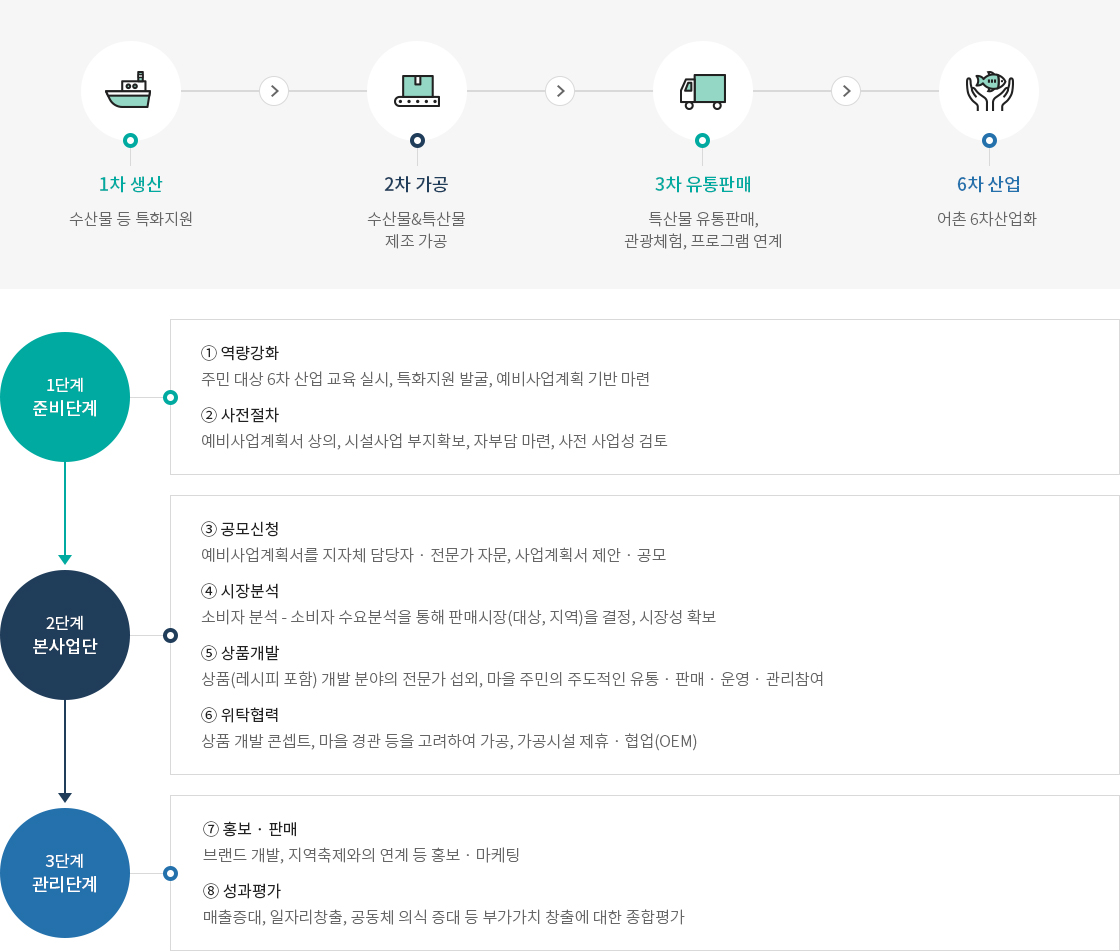Click the conveyor box icon for 2차 가공
This screenshot has height=951, width=1120.
[x=417, y=91]
